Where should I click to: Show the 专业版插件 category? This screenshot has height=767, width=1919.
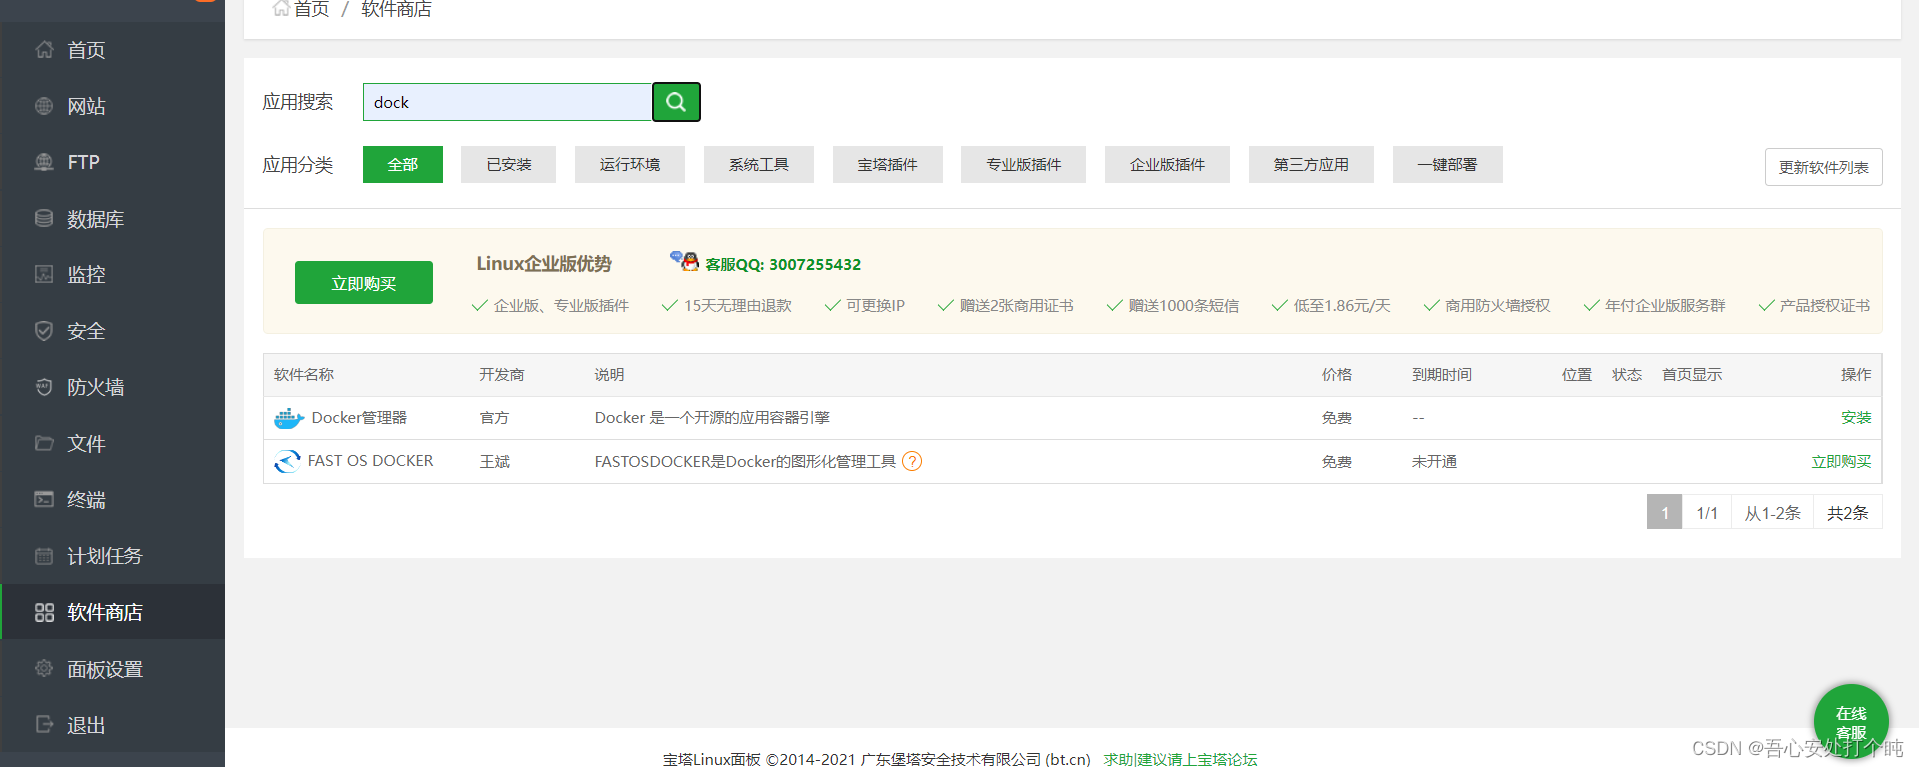point(1024,164)
